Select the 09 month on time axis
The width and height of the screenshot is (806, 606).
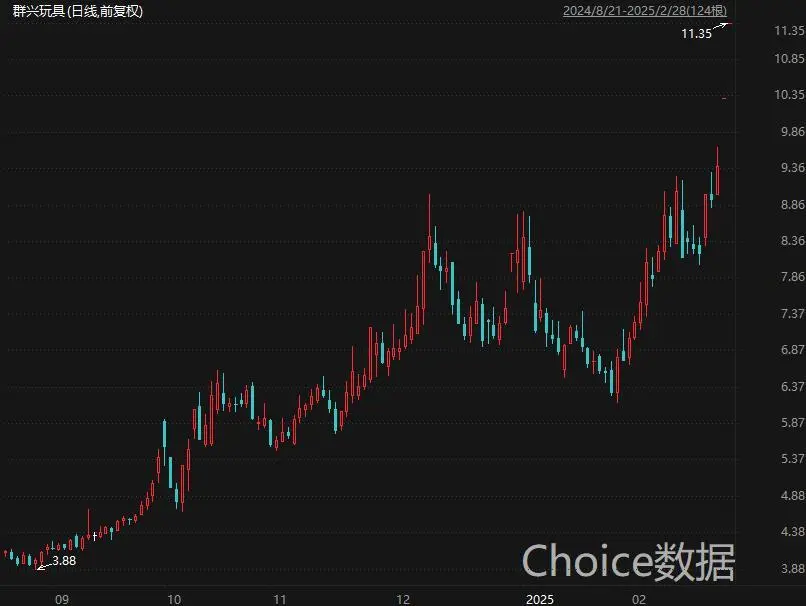click(x=62, y=599)
